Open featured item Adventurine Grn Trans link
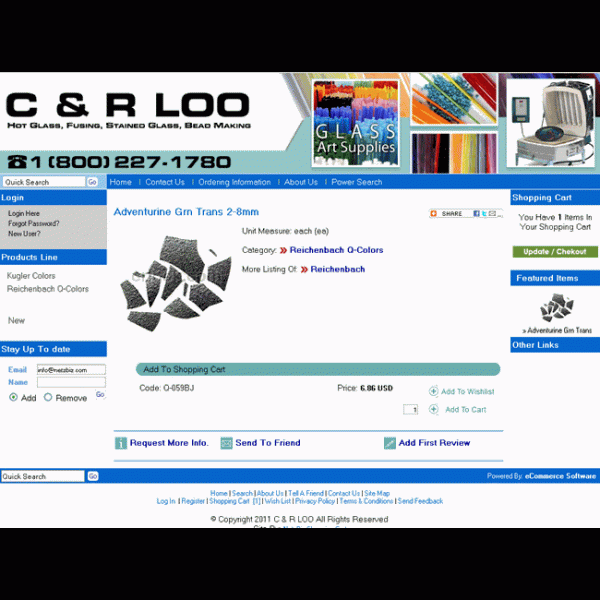 coord(557,330)
